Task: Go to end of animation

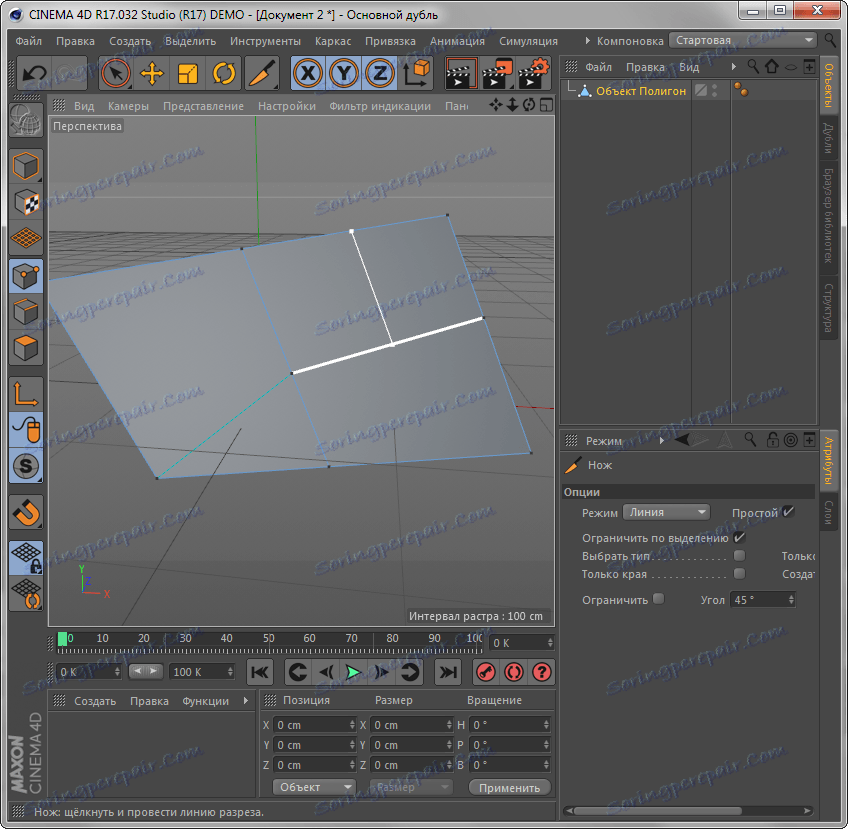Action: click(447, 672)
